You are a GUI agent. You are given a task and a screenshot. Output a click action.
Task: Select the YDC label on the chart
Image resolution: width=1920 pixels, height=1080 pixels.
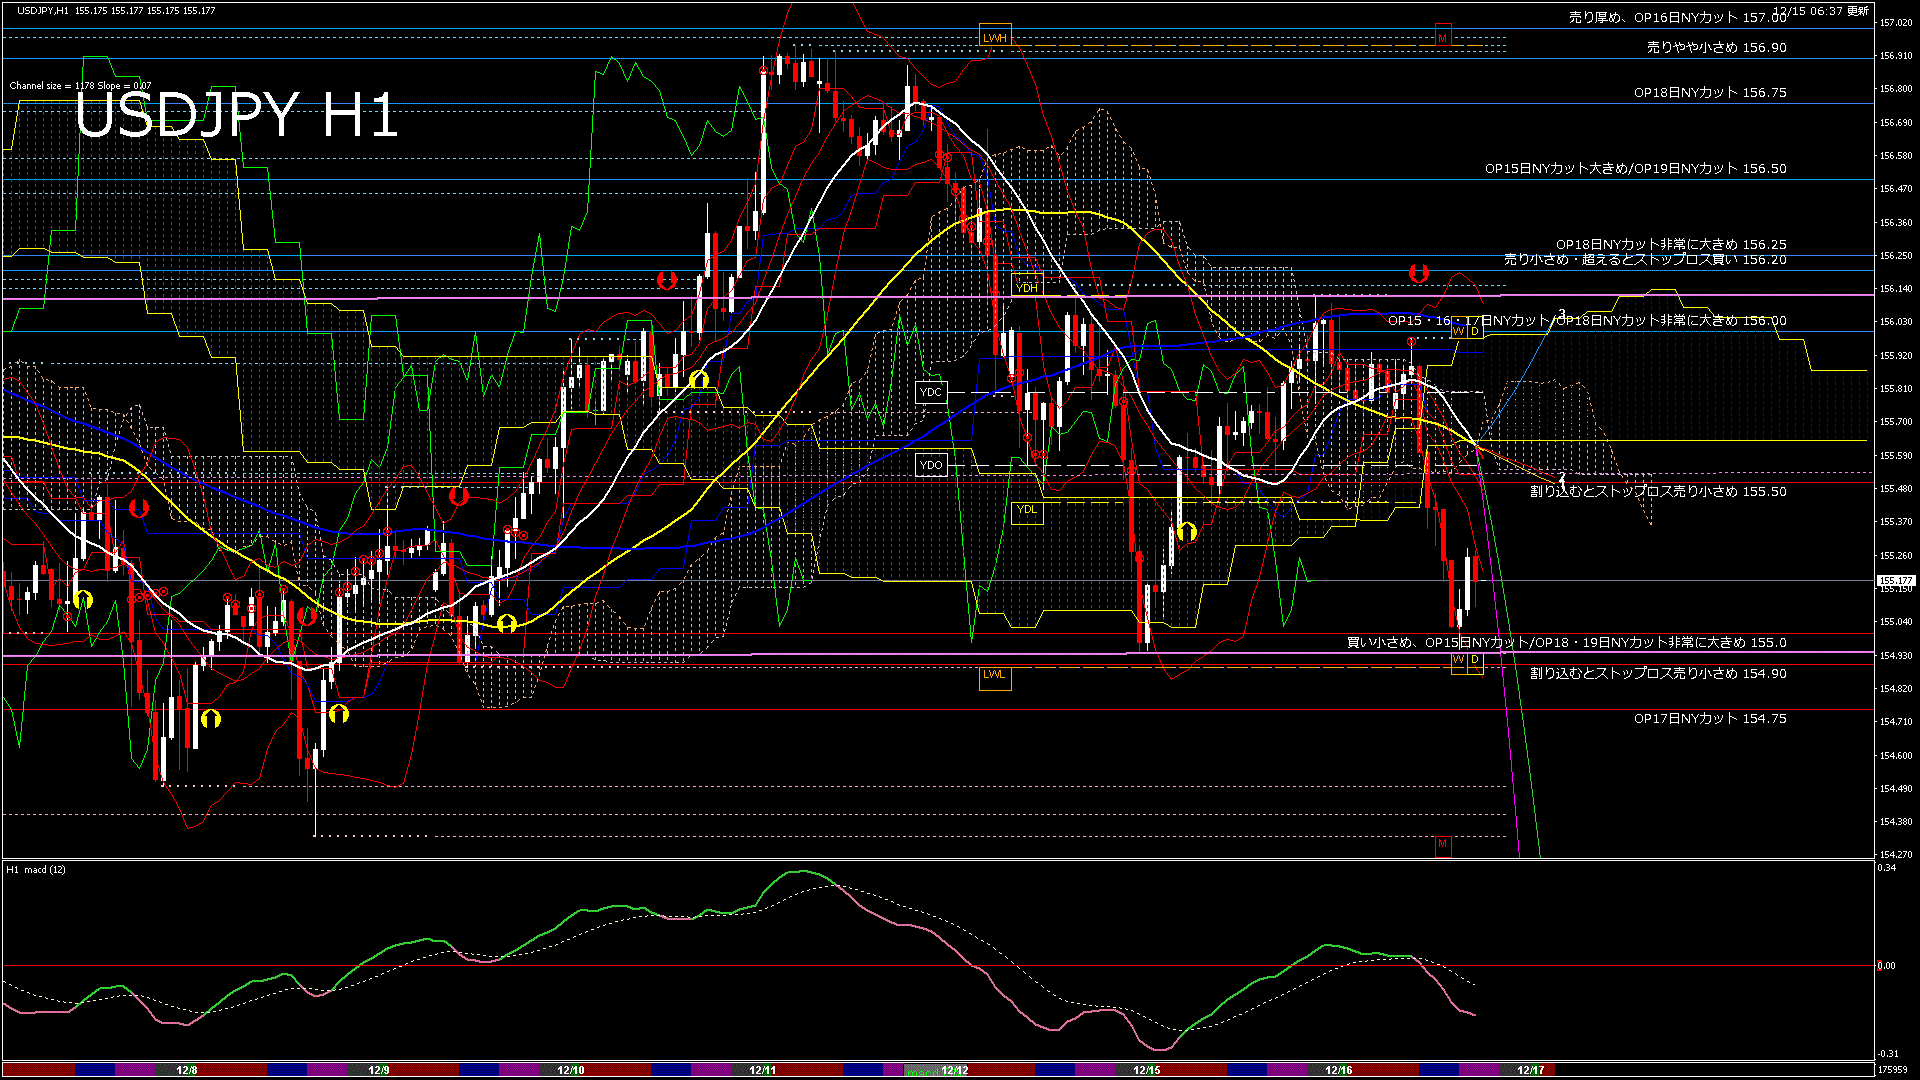pyautogui.click(x=931, y=392)
